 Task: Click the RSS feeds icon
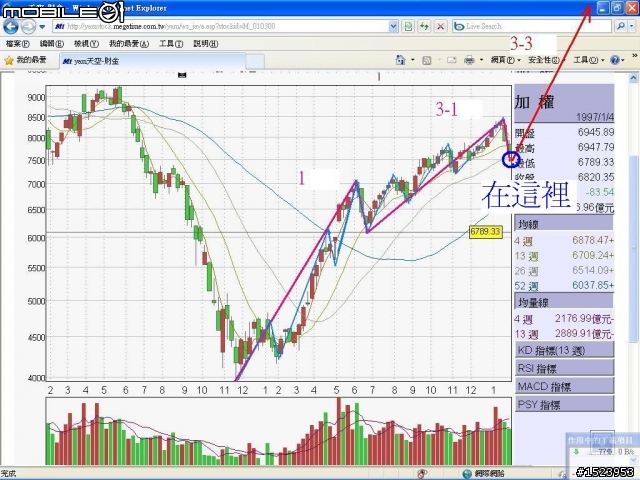coord(427,60)
